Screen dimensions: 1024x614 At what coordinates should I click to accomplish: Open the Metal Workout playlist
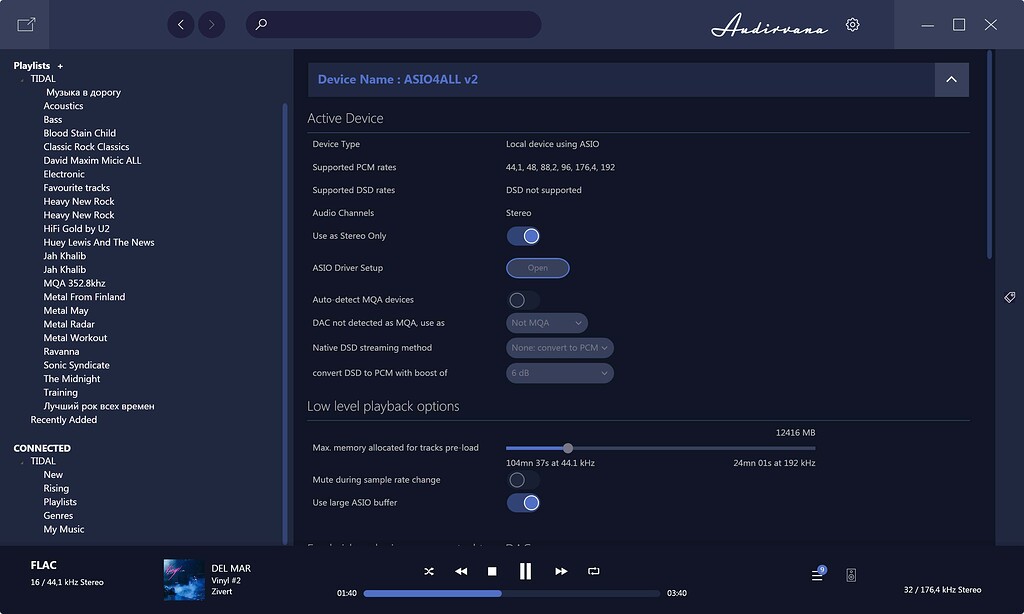[x=75, y=338]
